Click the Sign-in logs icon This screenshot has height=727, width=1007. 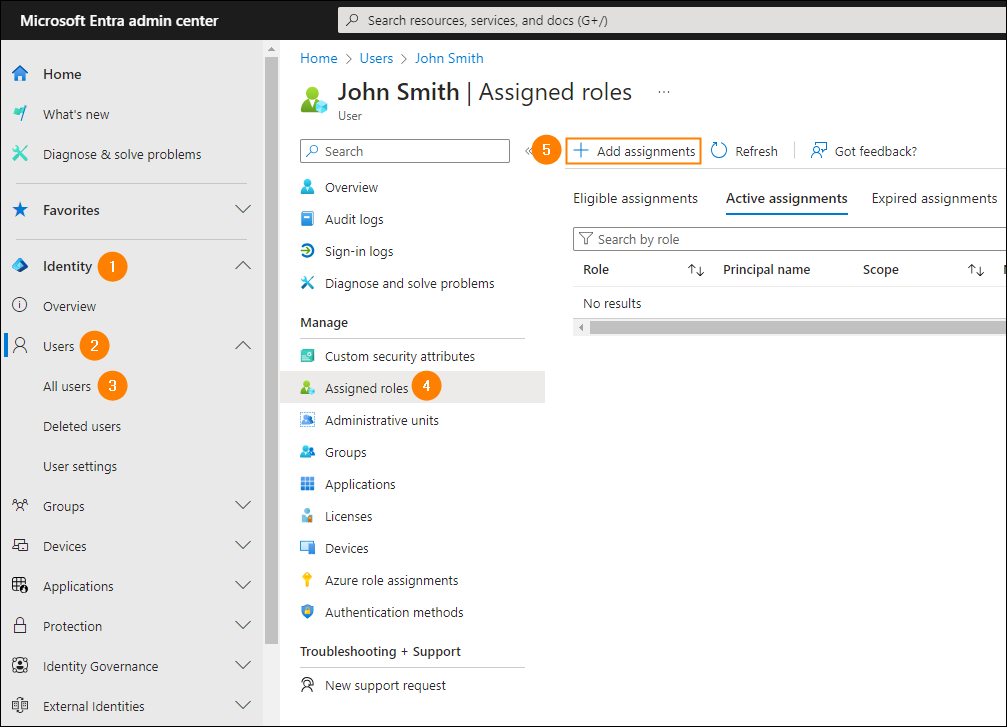pos(308,251)
